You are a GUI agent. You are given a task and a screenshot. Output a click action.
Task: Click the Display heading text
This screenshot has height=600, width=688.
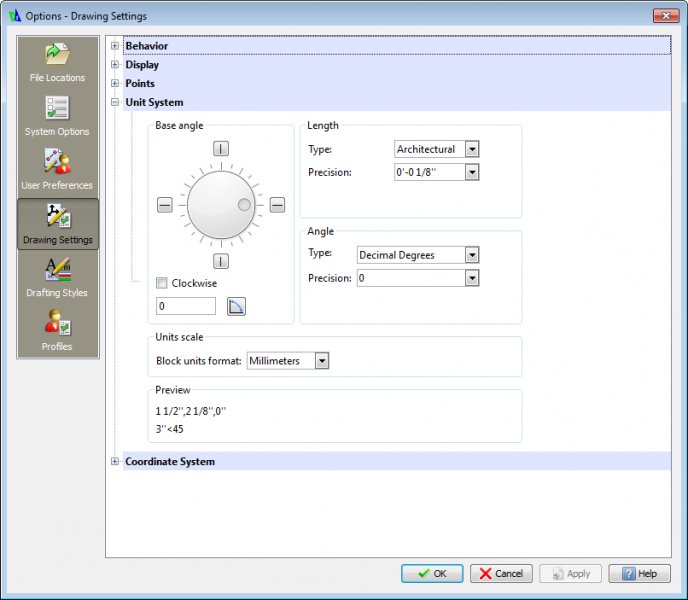click(x=142, y=65)
